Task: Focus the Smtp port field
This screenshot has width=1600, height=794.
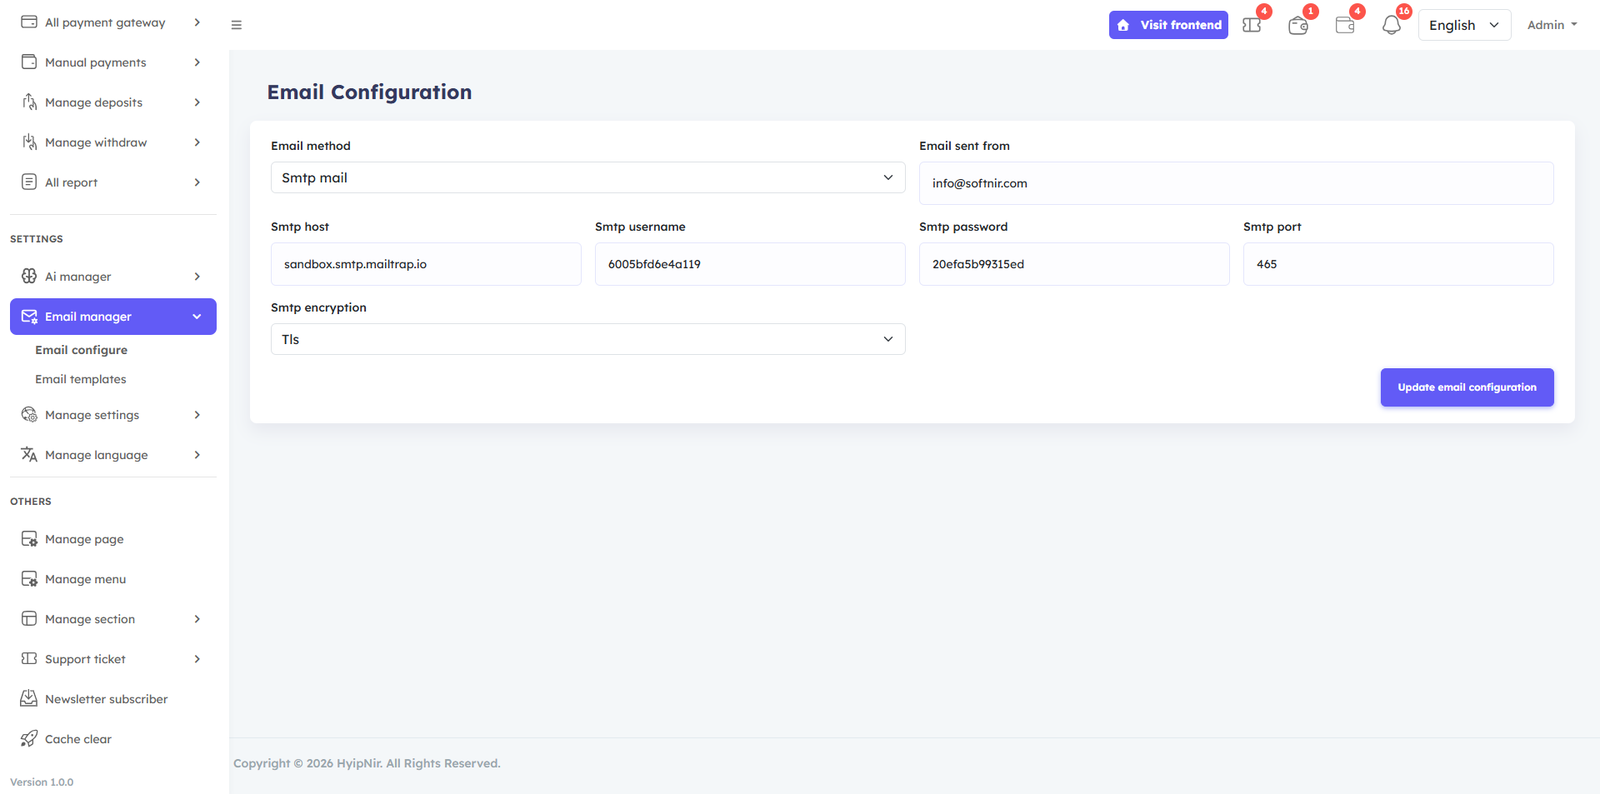Action: (x=1397, y=264)
